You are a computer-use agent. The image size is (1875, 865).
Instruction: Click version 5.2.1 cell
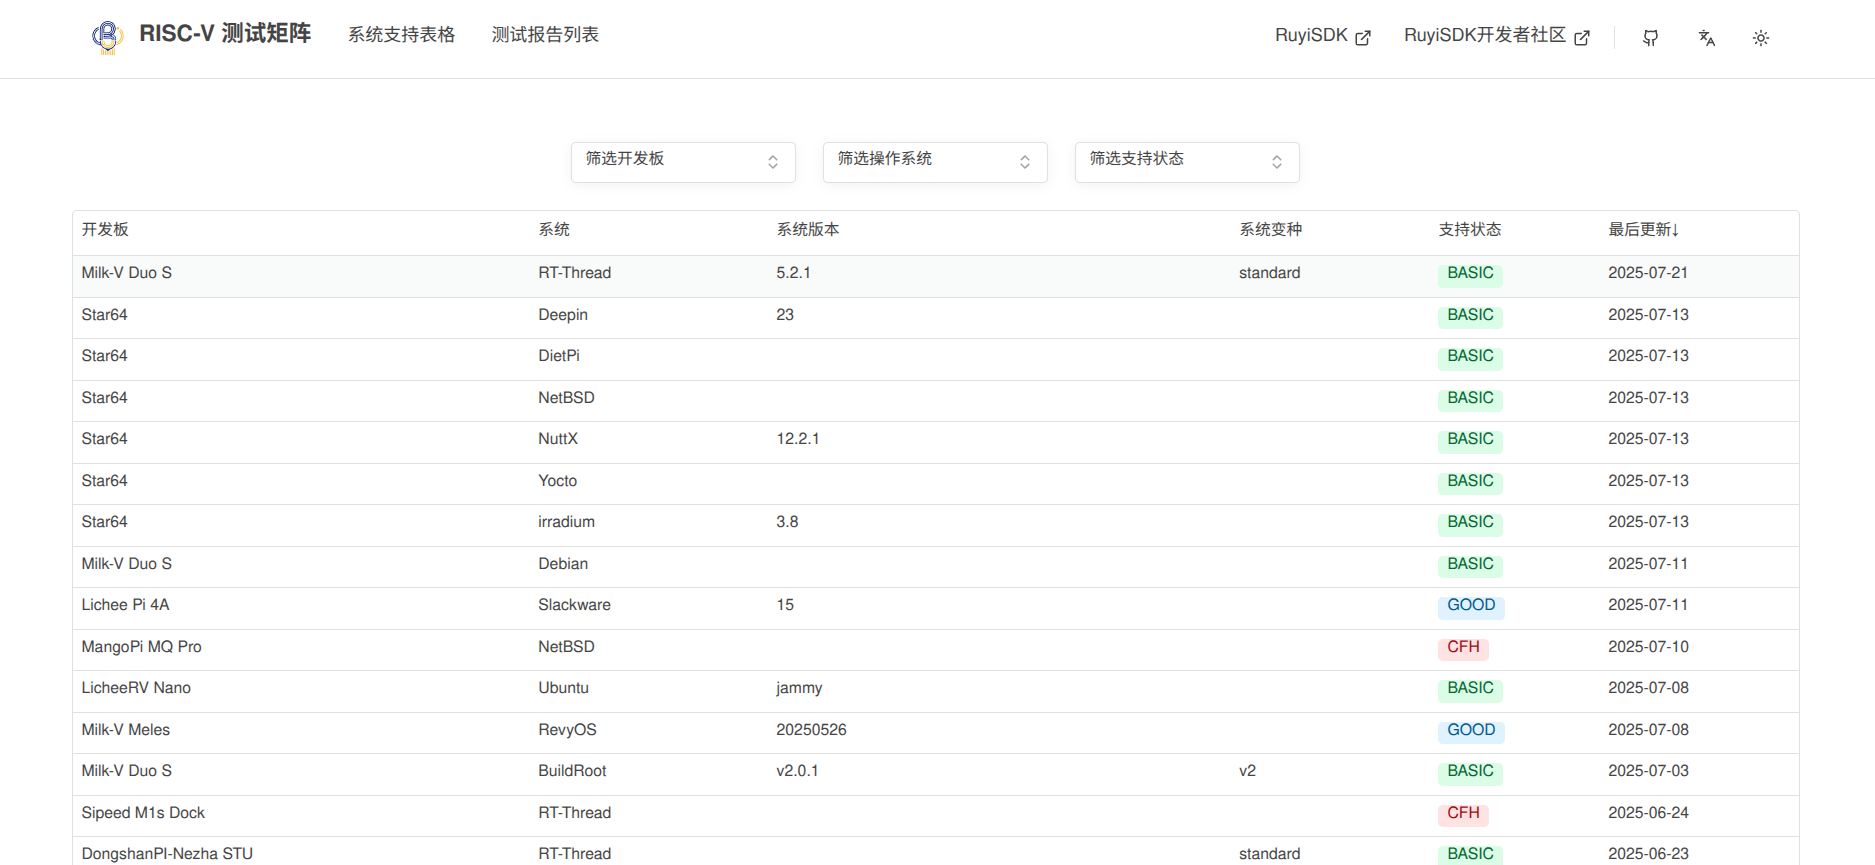click(x=793, y=273)
